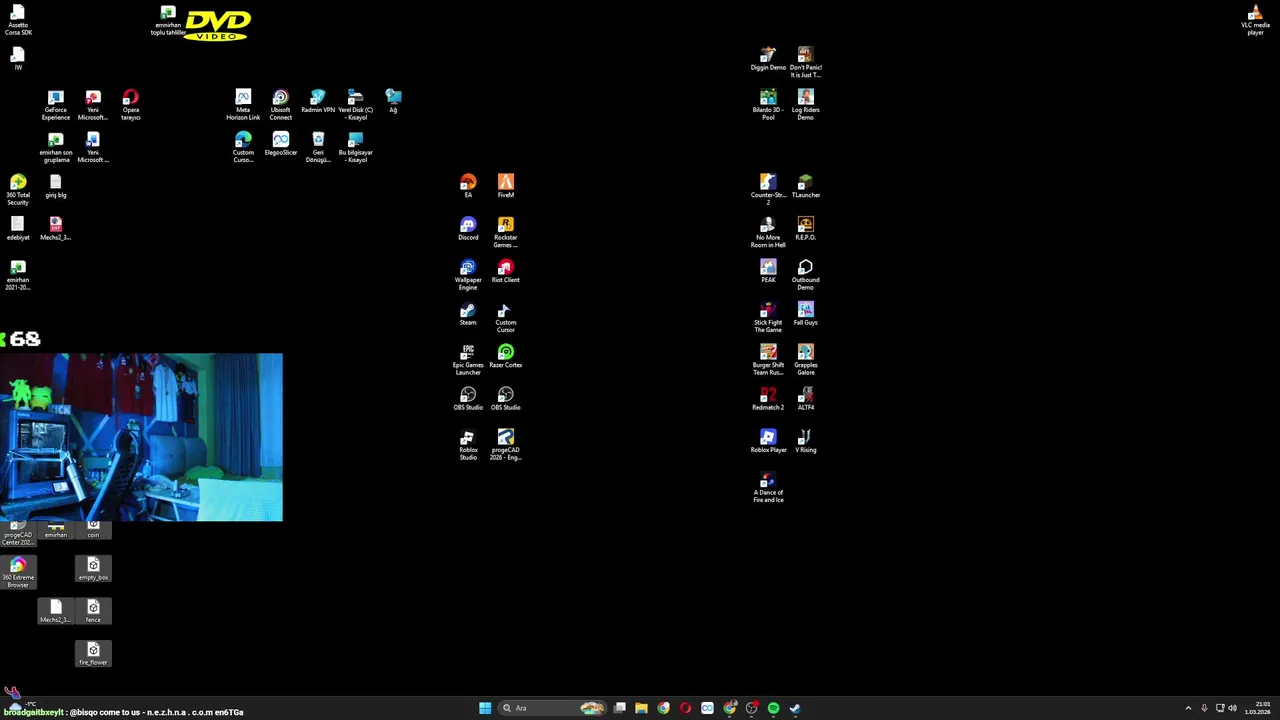Launch Meta Horizon Link

[x=243, y=105]
